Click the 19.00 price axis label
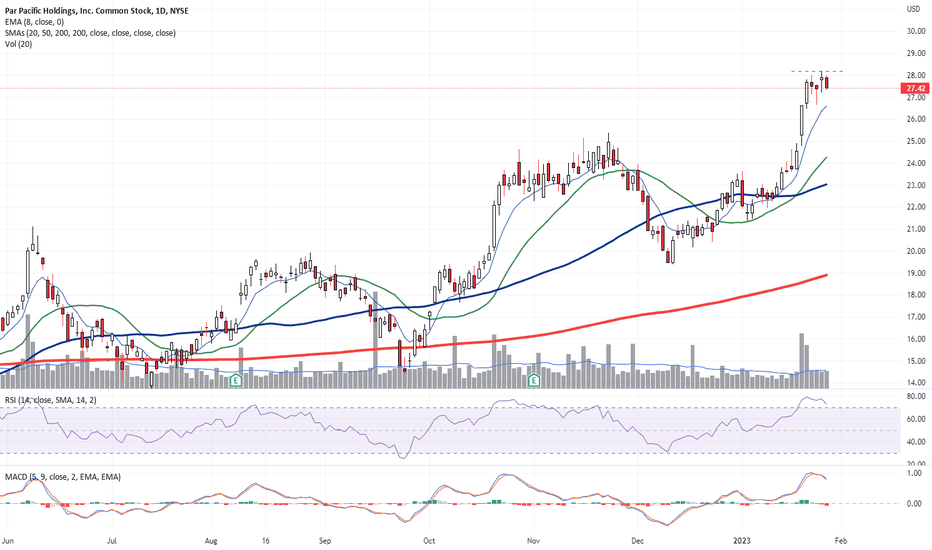This screenshot has width=932, height=550. coord(916,273)
